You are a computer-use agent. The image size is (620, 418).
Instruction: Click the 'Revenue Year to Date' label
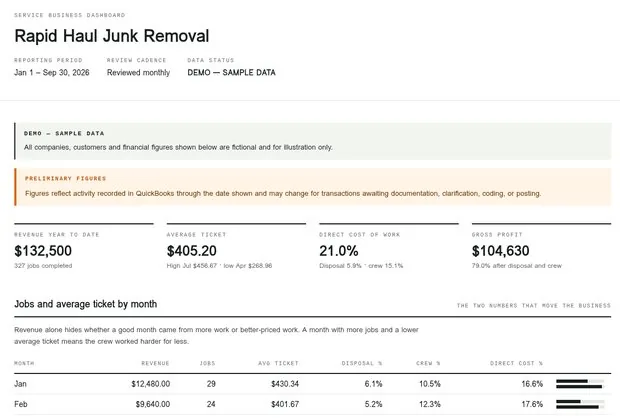tap(57, 235)
